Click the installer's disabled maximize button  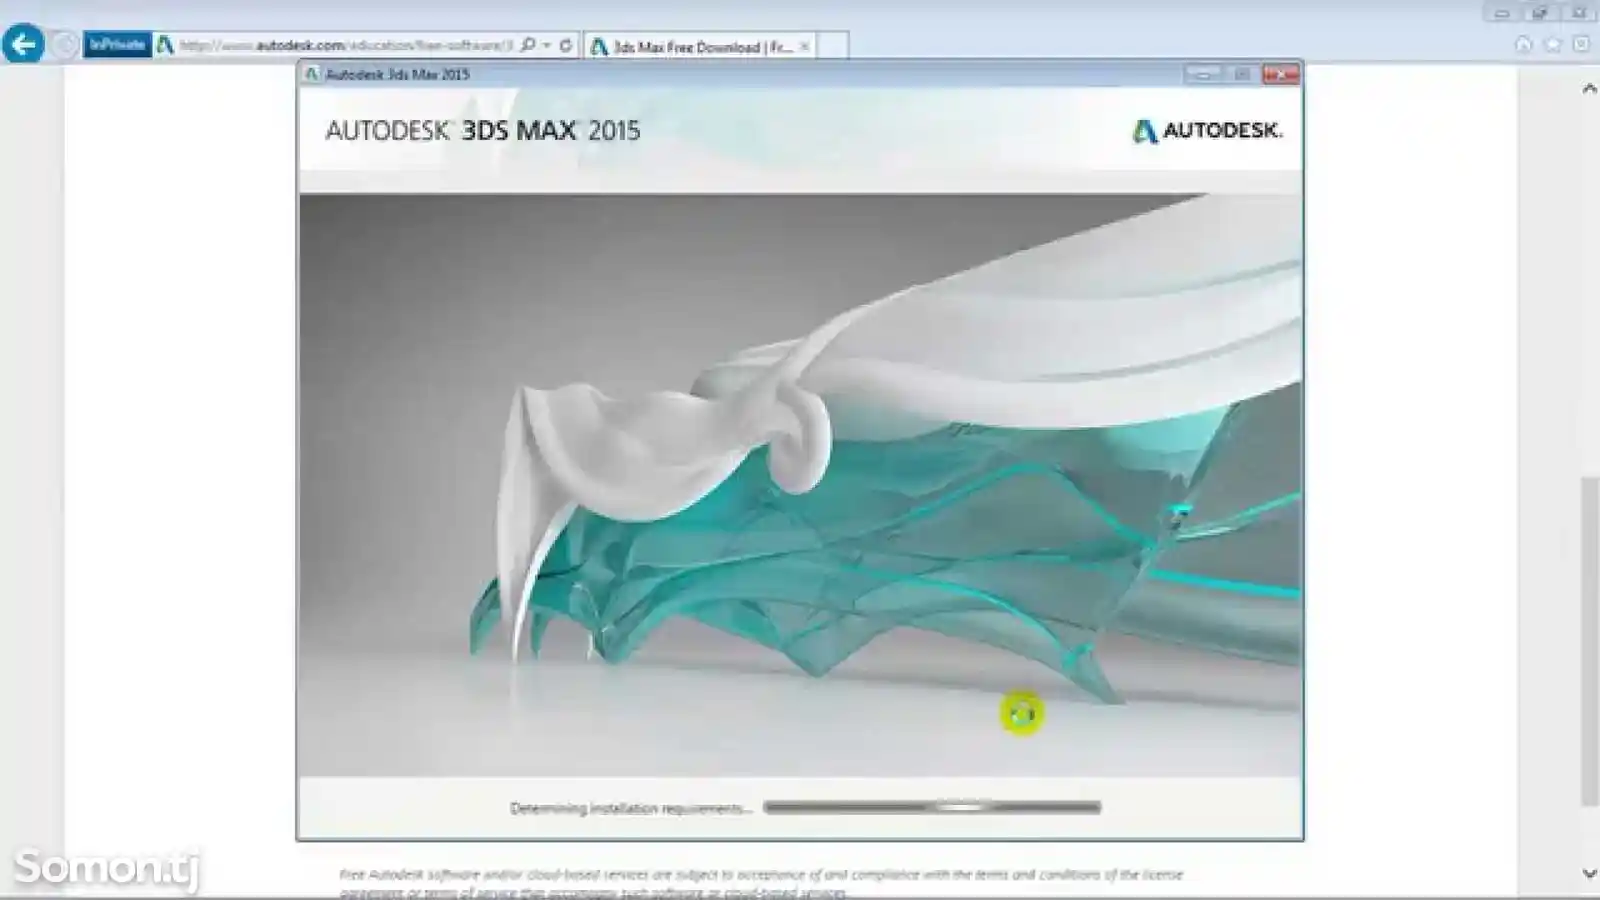(1242, 74)
